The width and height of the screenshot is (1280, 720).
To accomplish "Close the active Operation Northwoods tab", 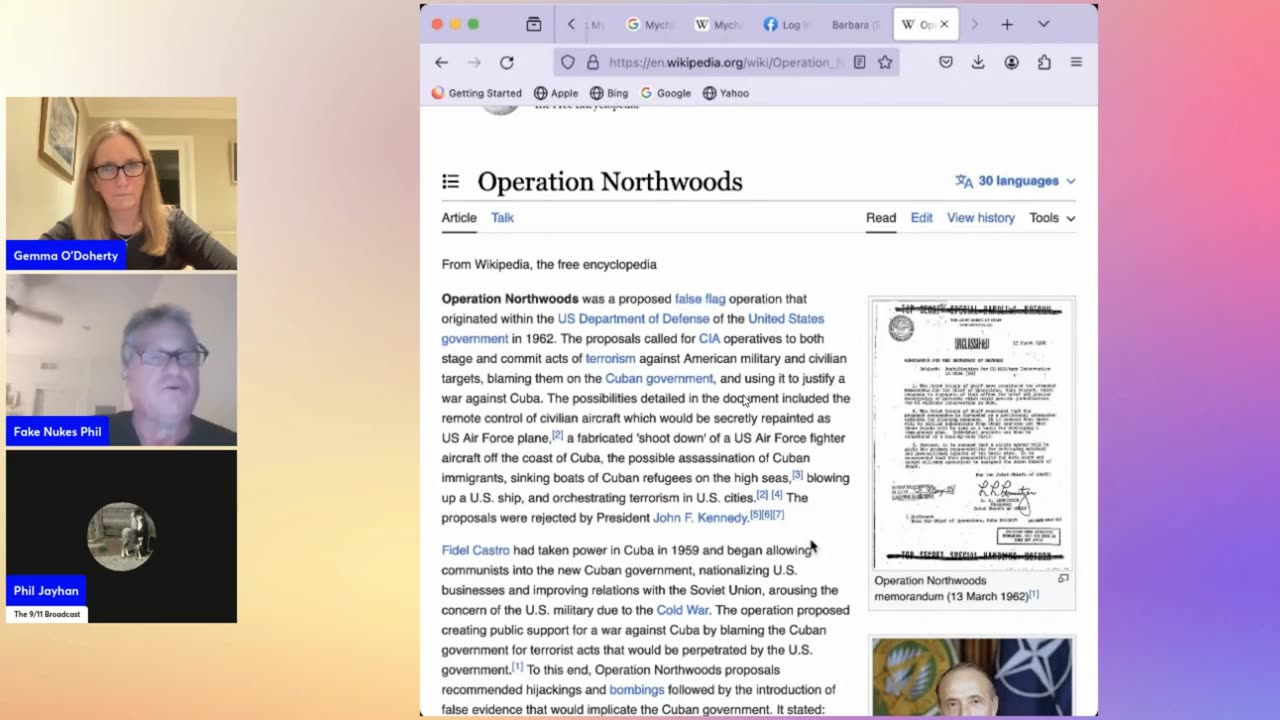I will click(x=944, y=24).
